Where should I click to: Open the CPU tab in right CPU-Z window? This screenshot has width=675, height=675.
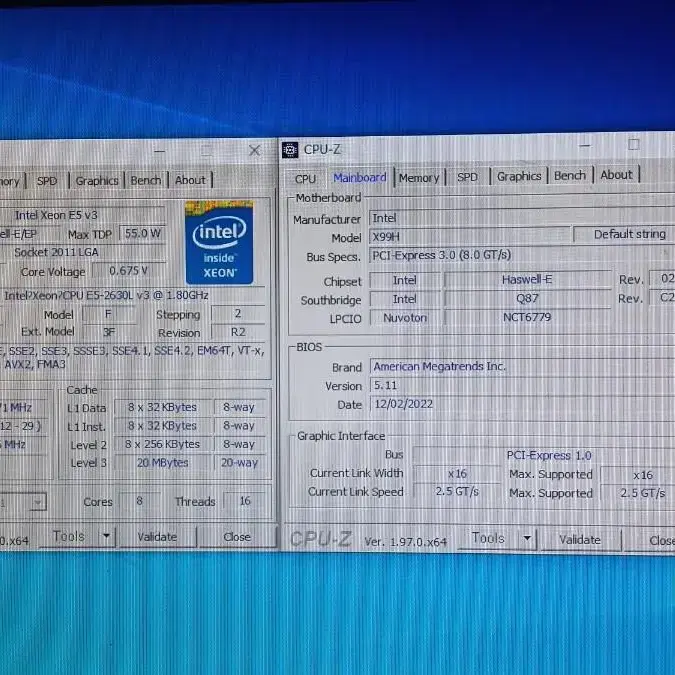305,179
